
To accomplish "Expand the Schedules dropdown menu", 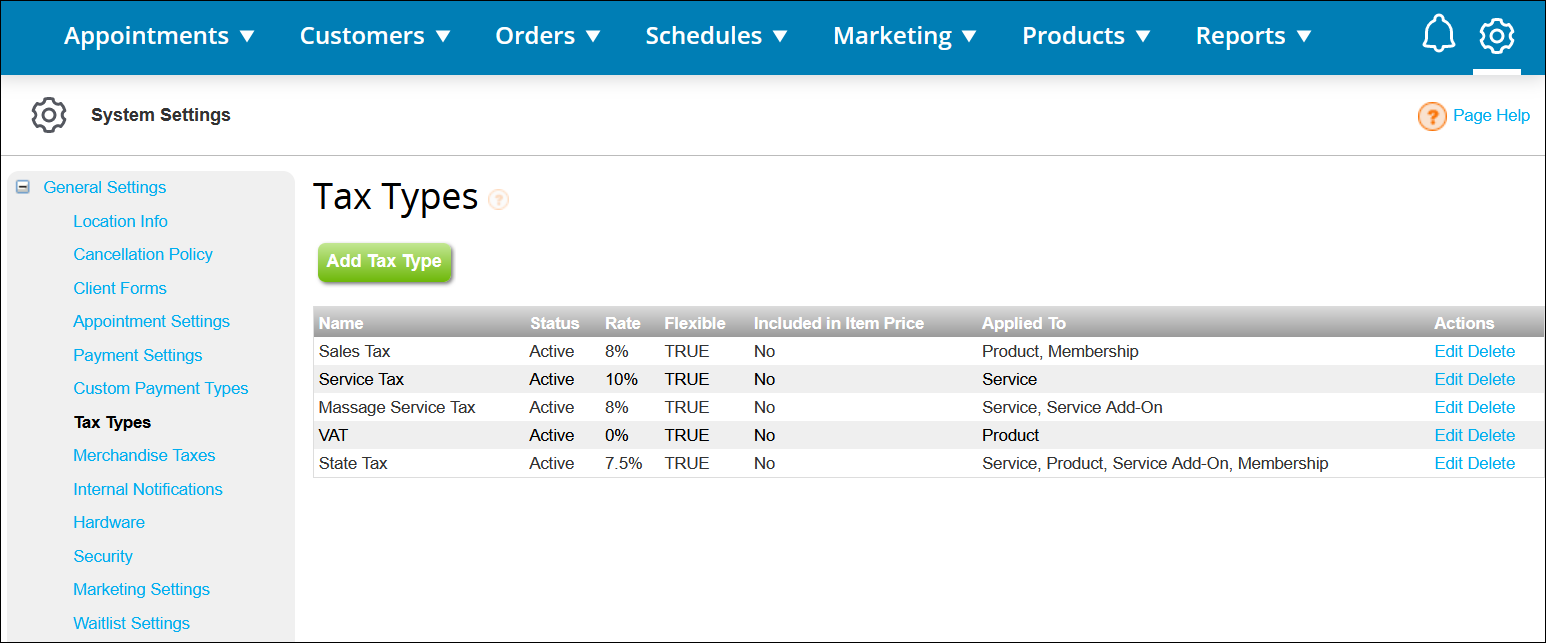I will click(x=717, y=36).
